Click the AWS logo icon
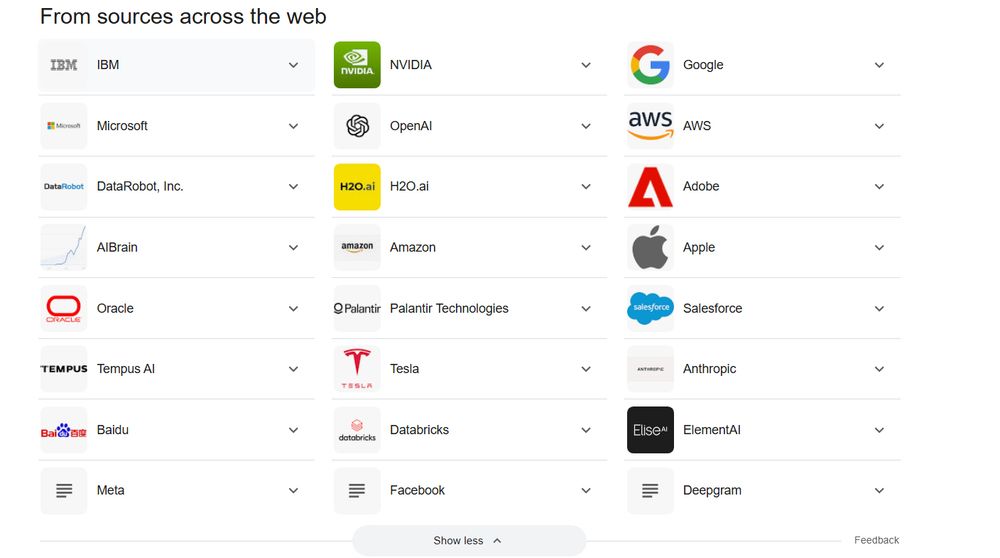This screenshot has width=1000, height=558. [x=650, y=126]
